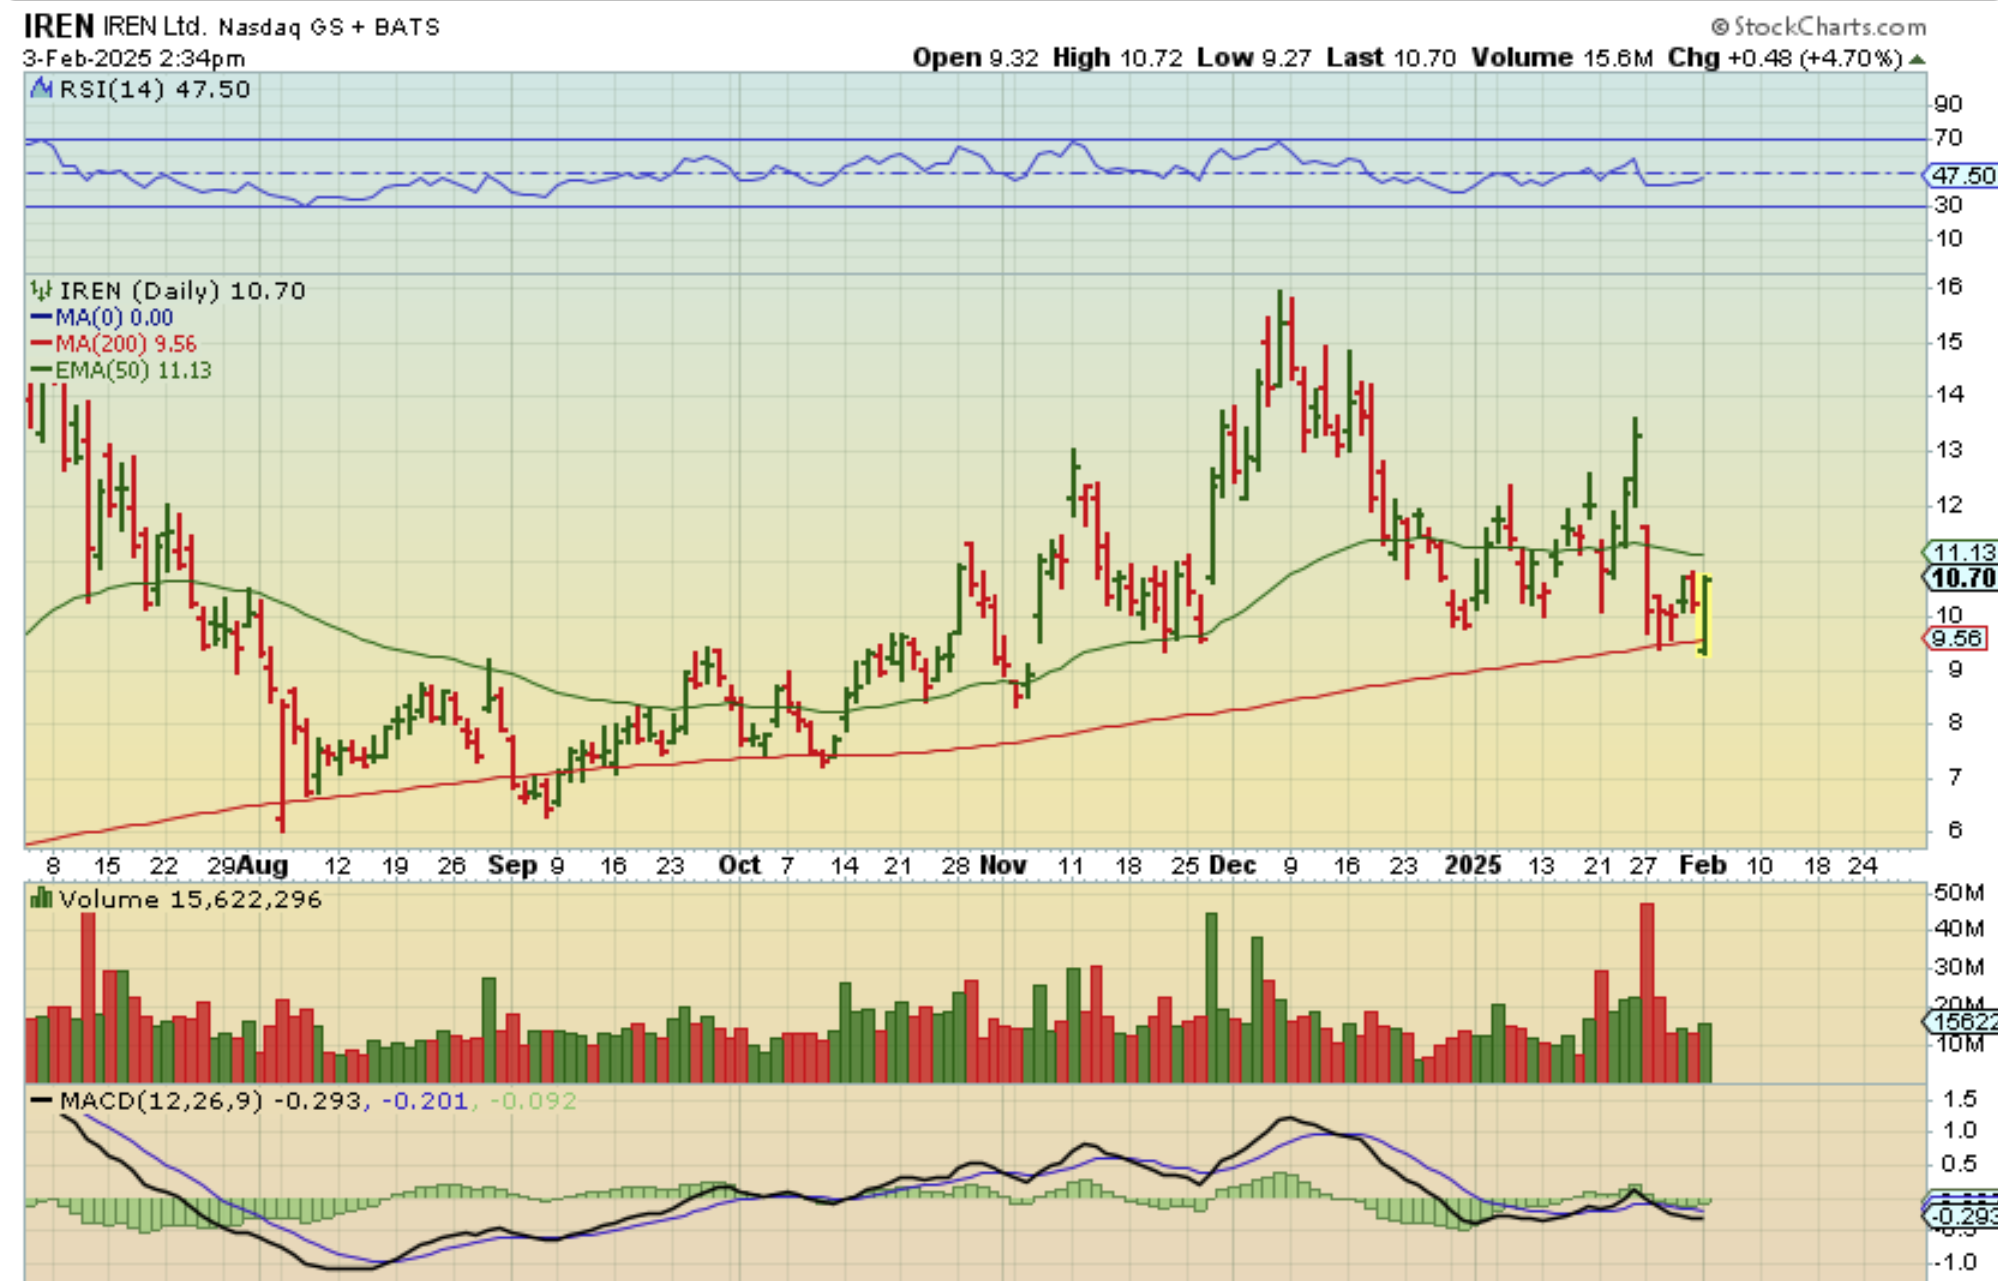Click the 10.70 last price tag
The height and width of the screenshot is (1281, 1998).
click(1962, 578)
